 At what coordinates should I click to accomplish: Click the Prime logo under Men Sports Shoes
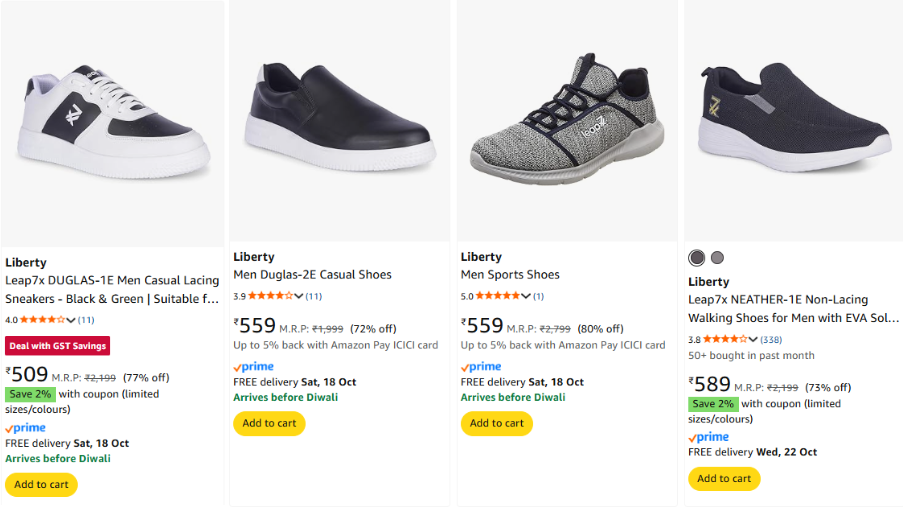(481, 367)
